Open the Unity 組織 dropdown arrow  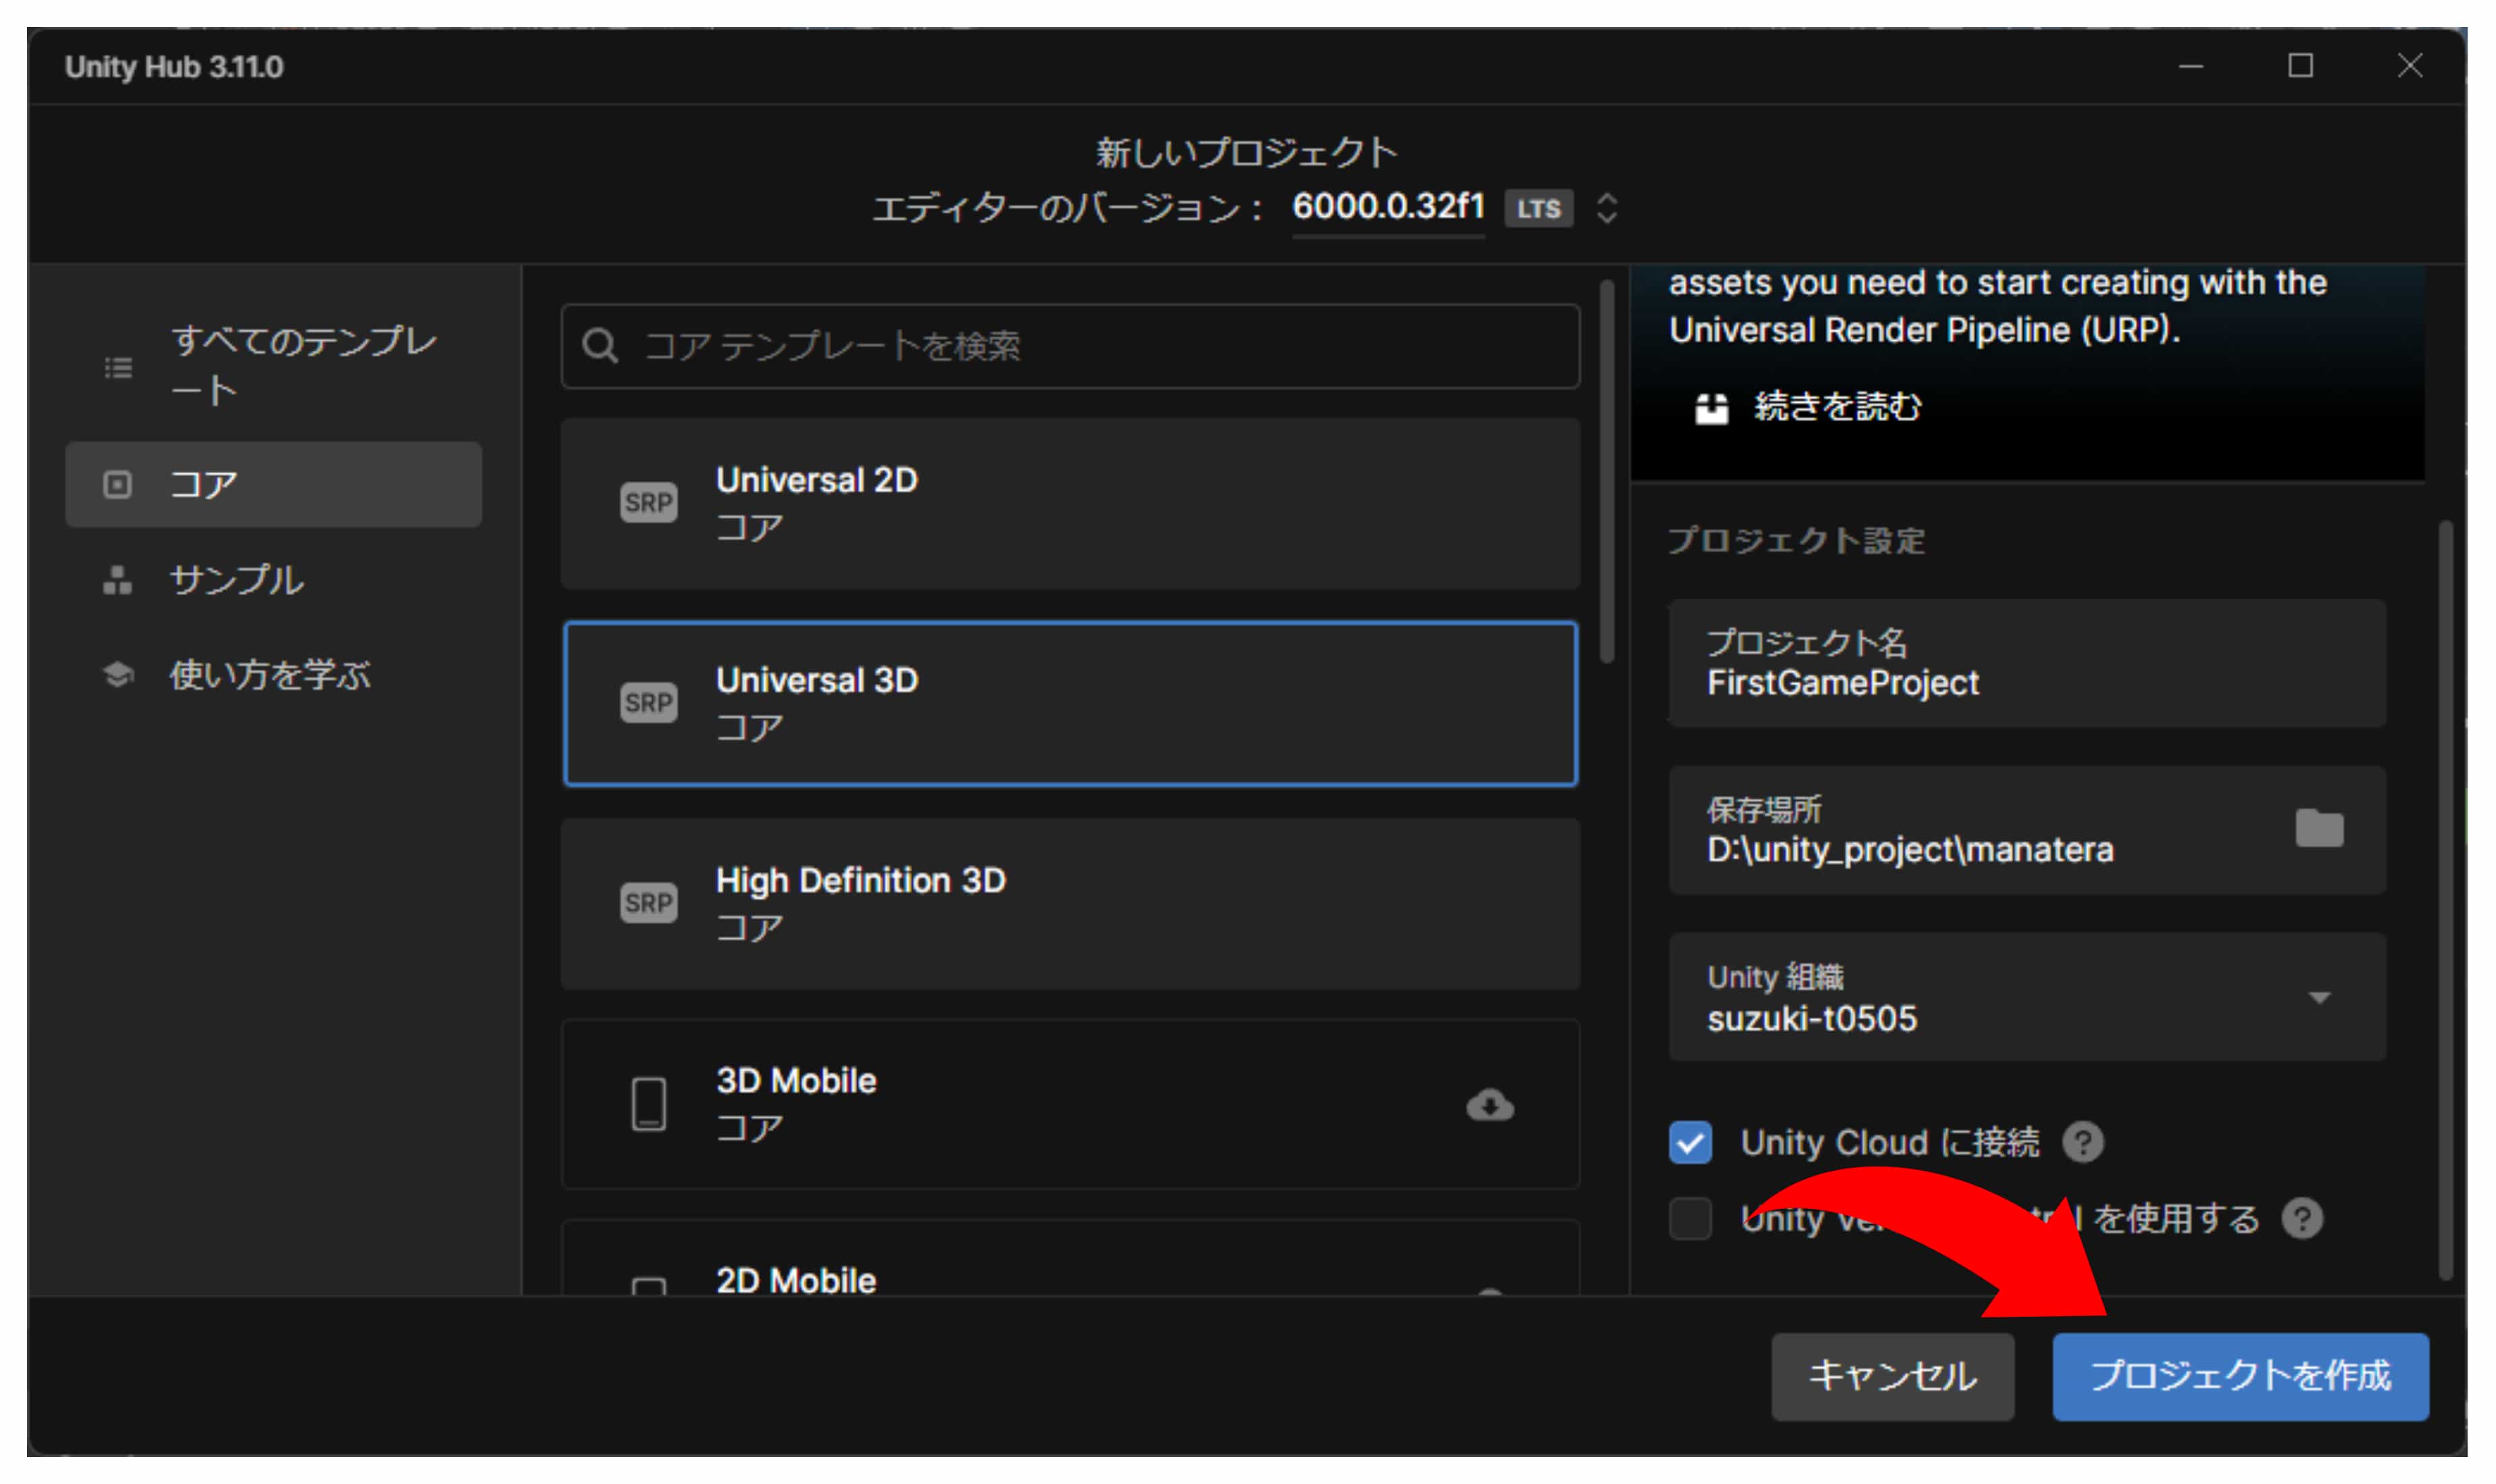click(2319, 997)
